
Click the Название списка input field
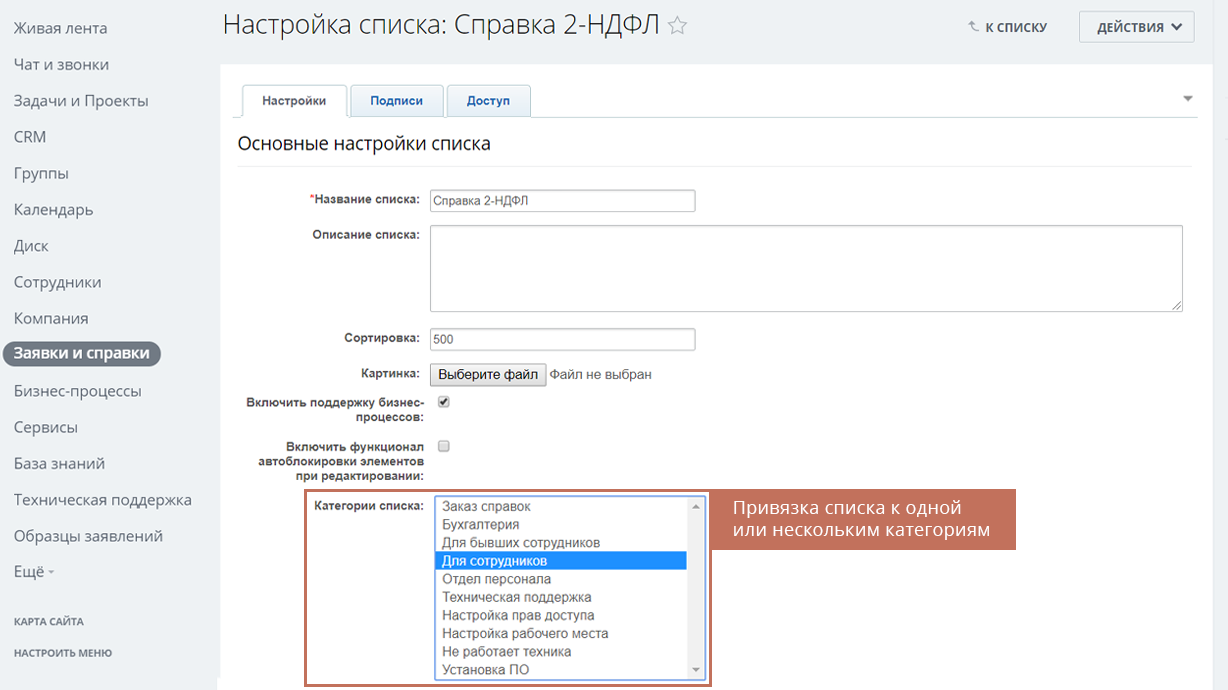[x=562, y=201]
